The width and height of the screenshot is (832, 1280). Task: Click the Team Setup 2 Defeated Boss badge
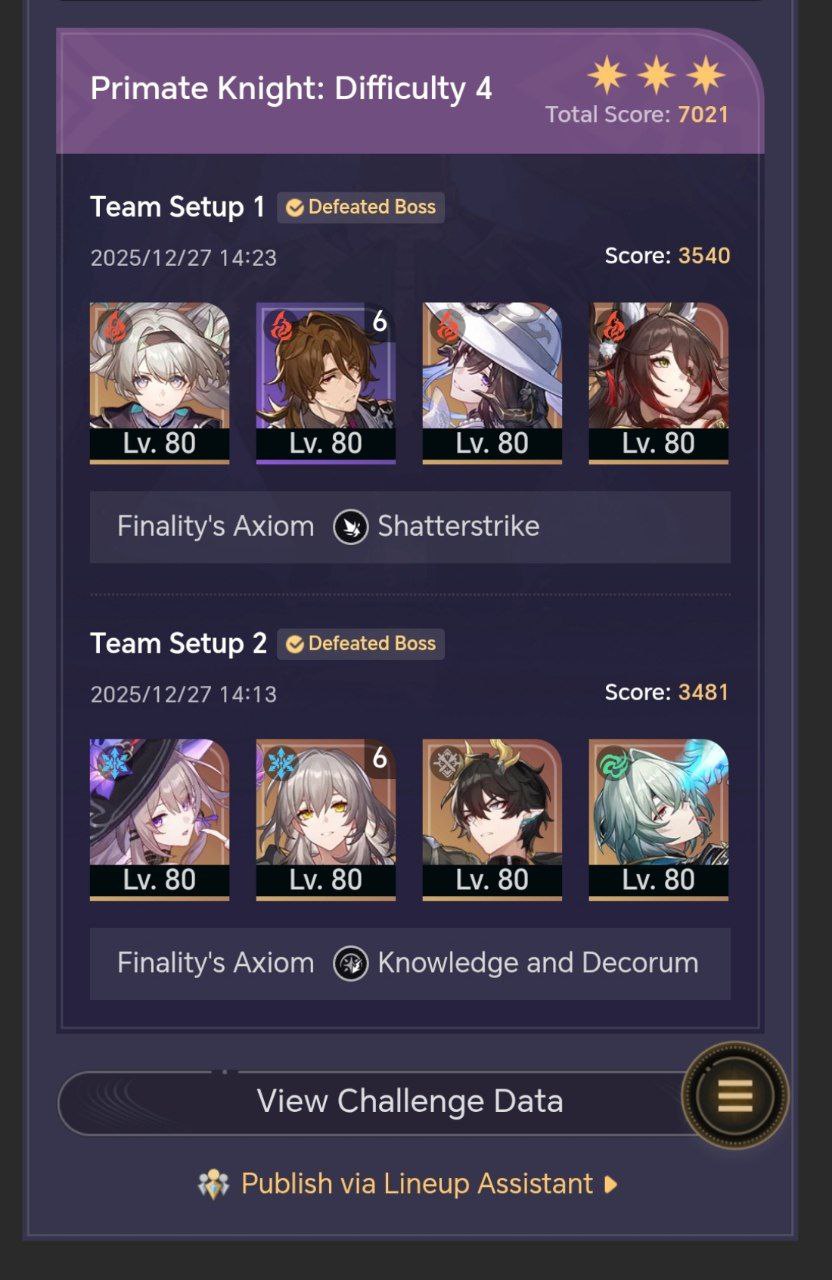point(361,643)
